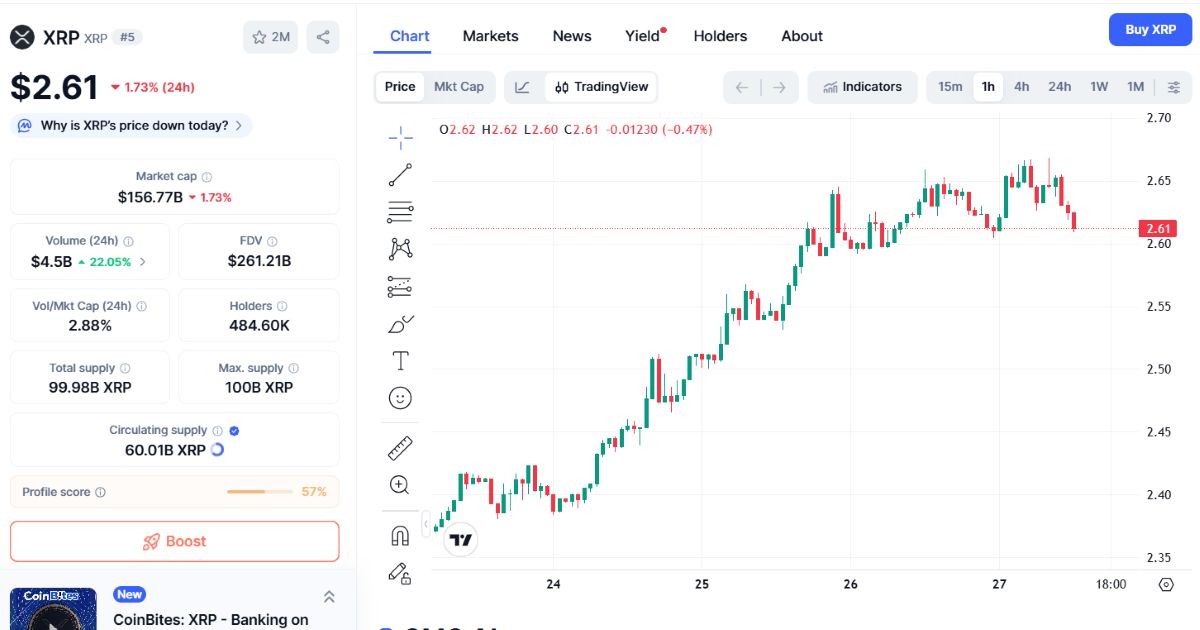Click the verified circulating supply badge

click(x=234, y=431)
